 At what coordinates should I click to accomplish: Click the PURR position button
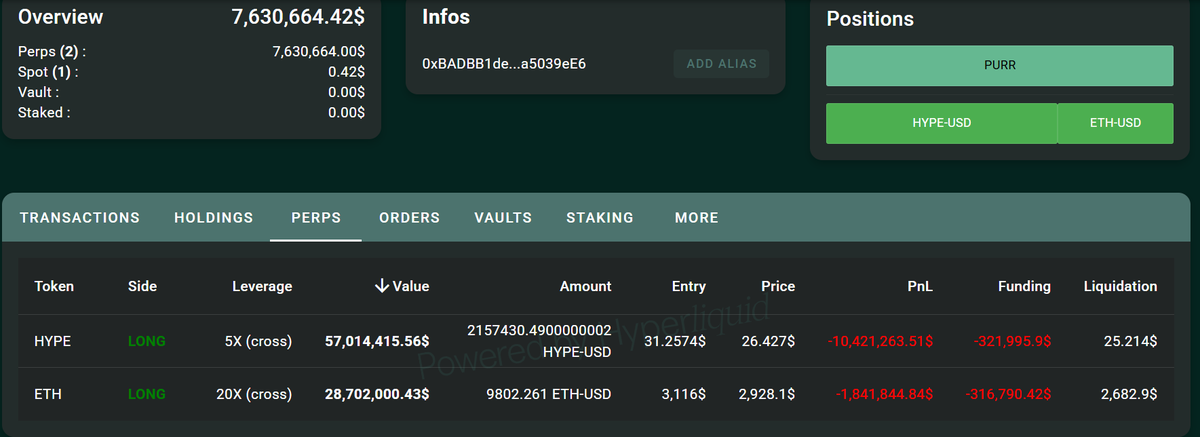pos(999,65)
